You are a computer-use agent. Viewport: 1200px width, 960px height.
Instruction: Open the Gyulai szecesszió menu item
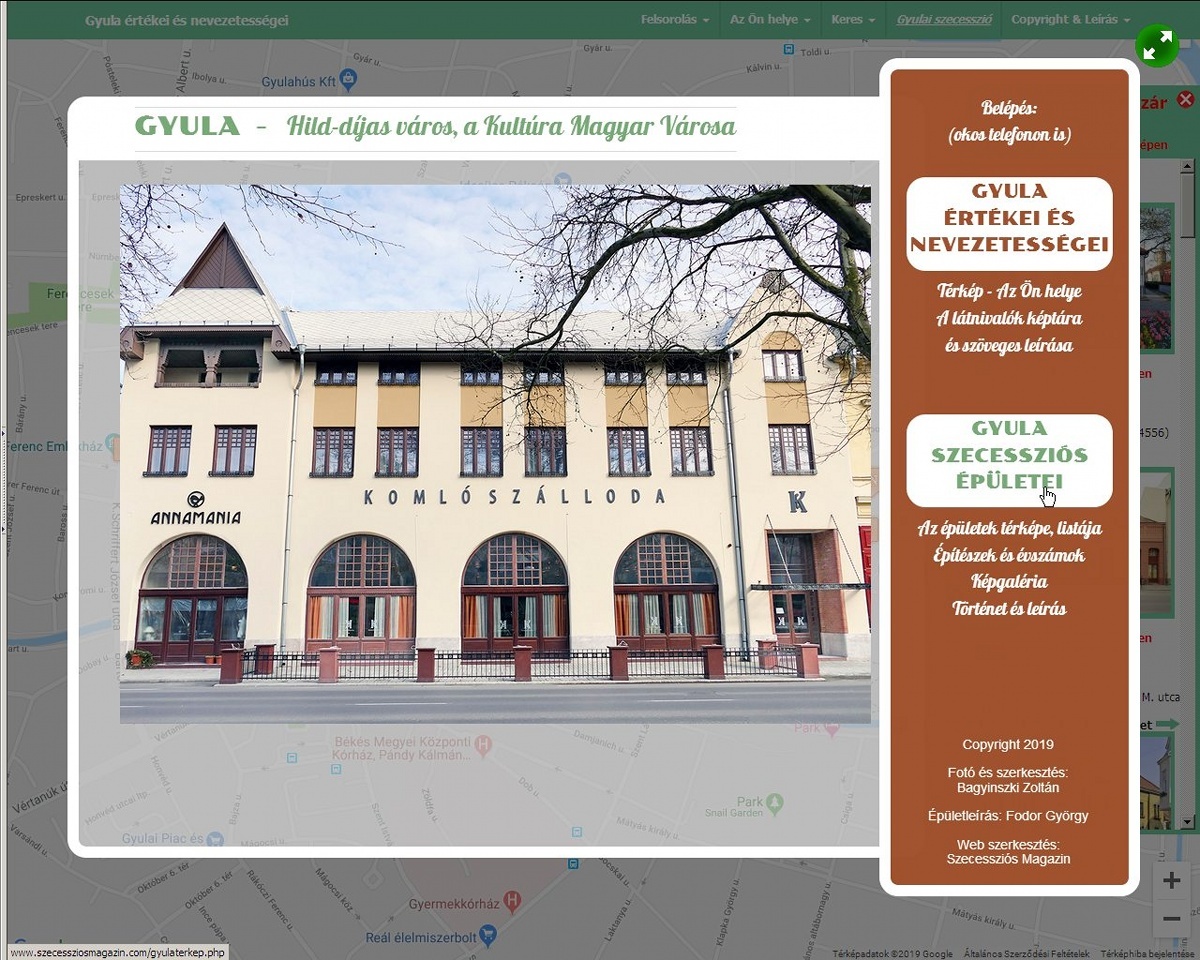point(943,20)
